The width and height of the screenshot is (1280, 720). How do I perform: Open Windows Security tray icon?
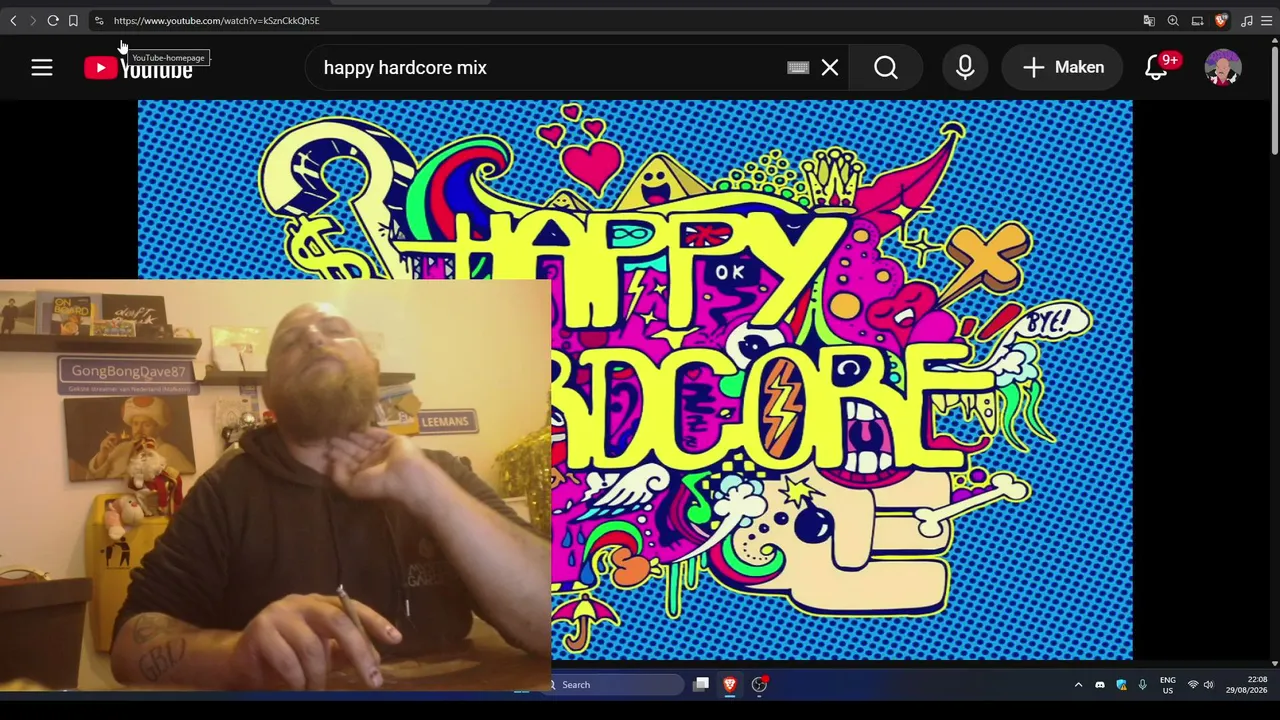1121,685
